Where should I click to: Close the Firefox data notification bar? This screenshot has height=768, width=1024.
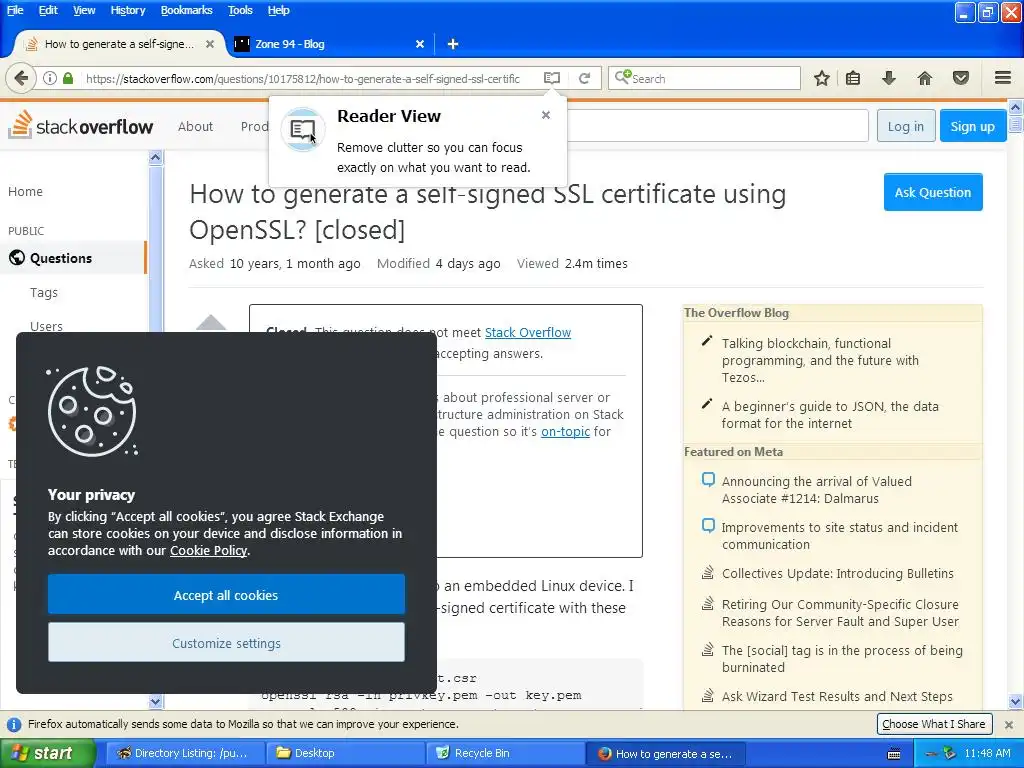click(x=1009, y=724)
